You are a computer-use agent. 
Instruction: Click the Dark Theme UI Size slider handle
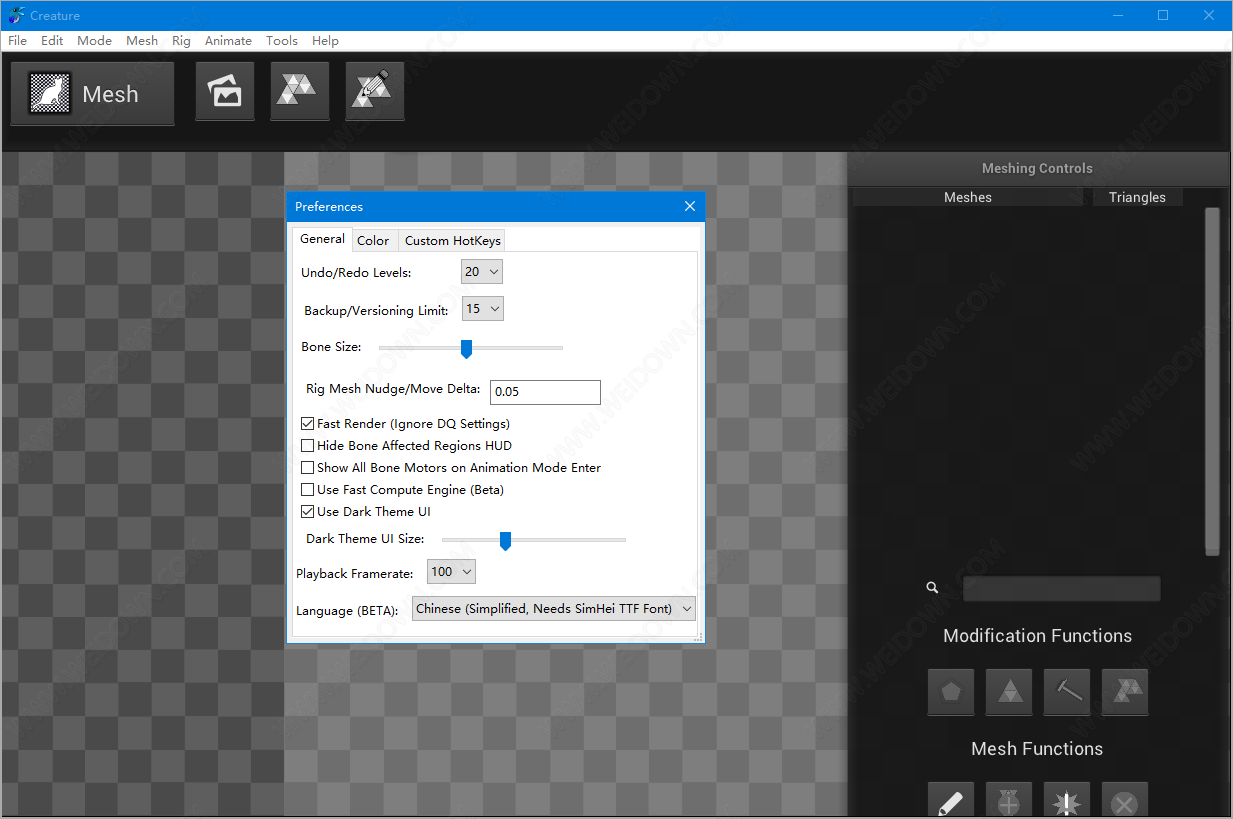tap(505, 541)
